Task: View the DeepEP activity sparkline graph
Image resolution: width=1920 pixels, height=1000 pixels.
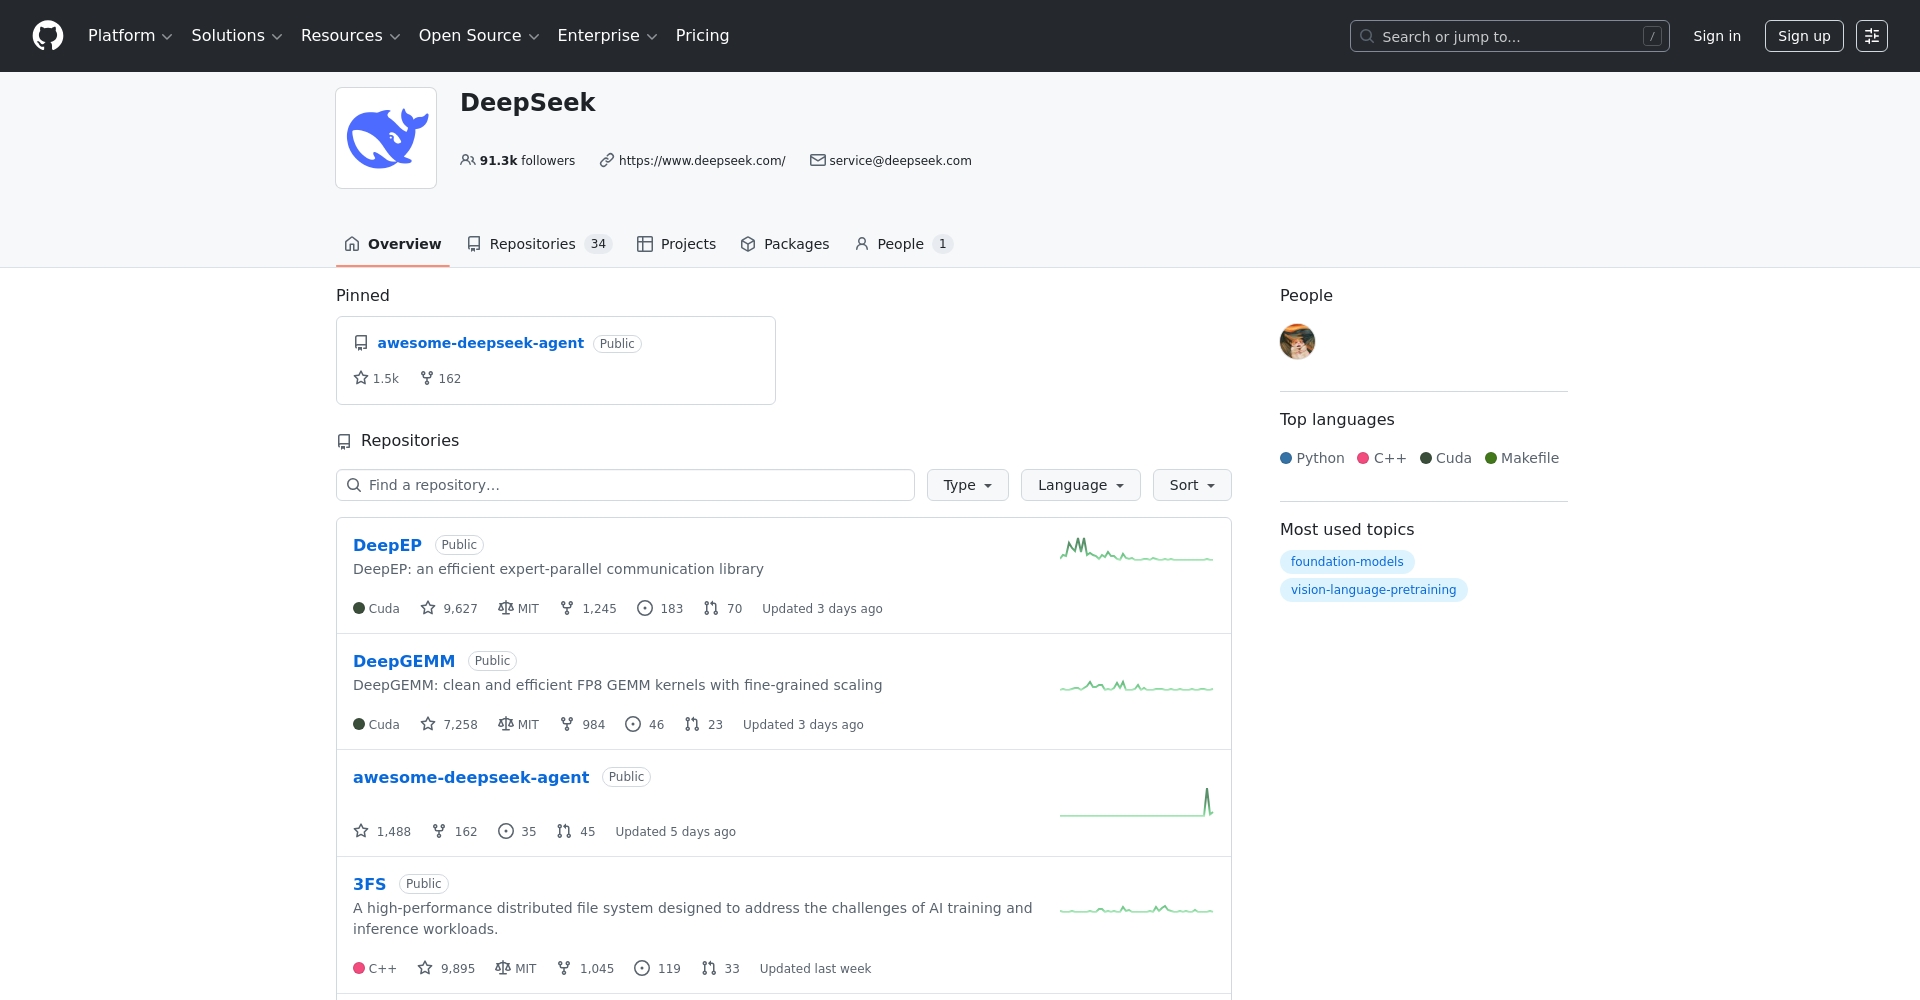Action: [1137, 550]
